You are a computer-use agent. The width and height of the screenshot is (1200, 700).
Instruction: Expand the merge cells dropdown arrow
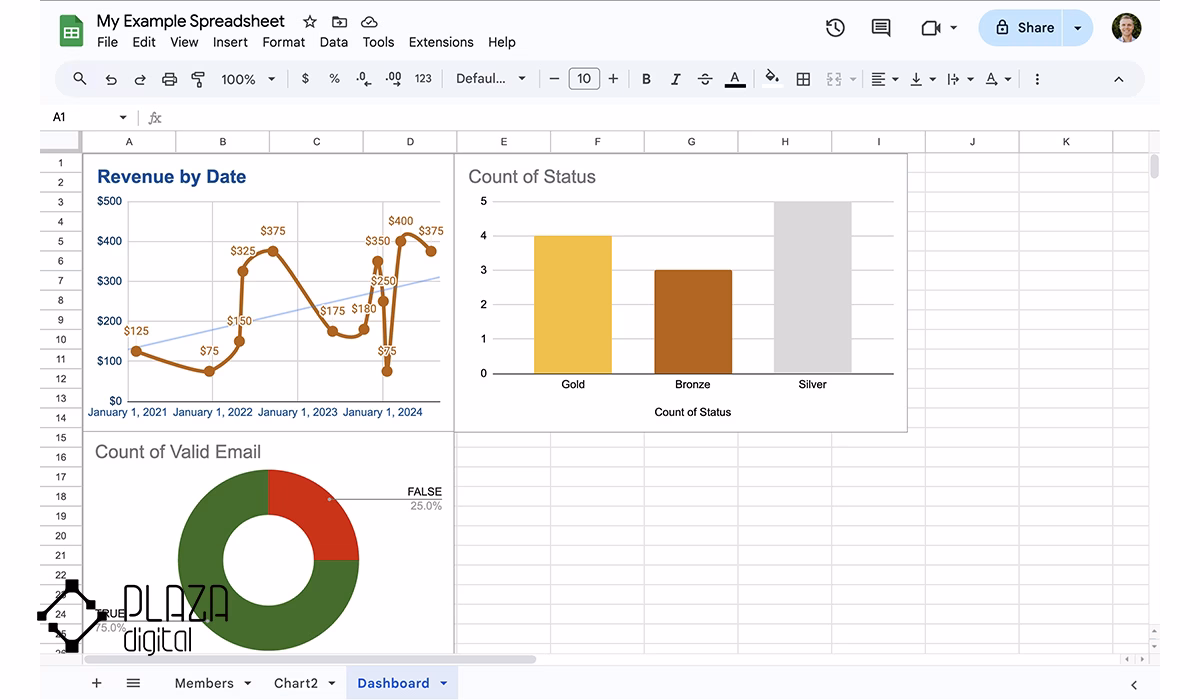853,80
